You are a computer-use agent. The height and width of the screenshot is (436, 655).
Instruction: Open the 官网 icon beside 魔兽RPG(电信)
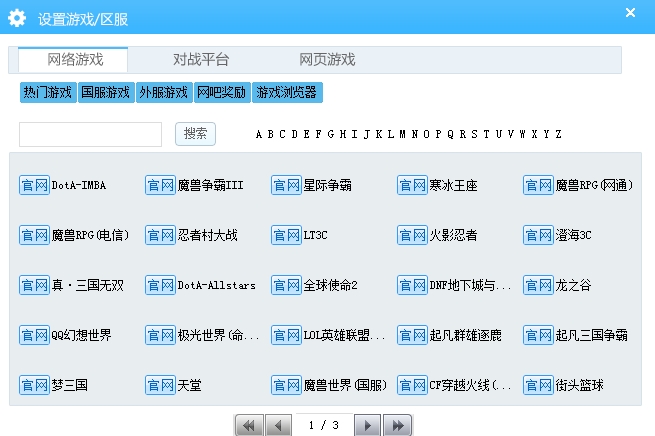click(x=34, y=235)
